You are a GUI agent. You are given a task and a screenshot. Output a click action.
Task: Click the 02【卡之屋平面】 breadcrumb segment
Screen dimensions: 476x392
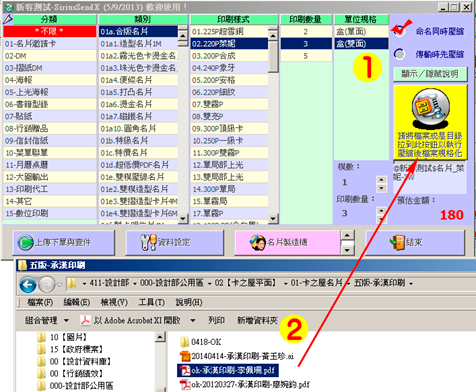click(x=245, y=283)
